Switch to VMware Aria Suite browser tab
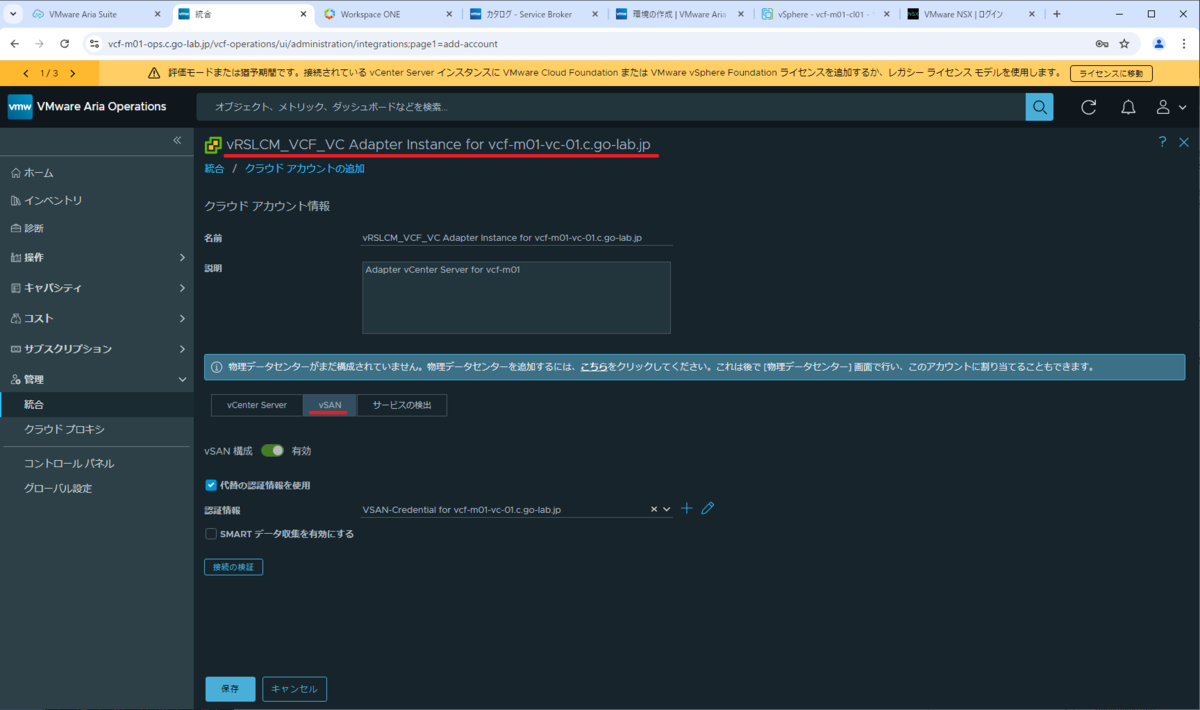Screen dimensions: 1200x710 pyautogui.click(x=94, y=15)
